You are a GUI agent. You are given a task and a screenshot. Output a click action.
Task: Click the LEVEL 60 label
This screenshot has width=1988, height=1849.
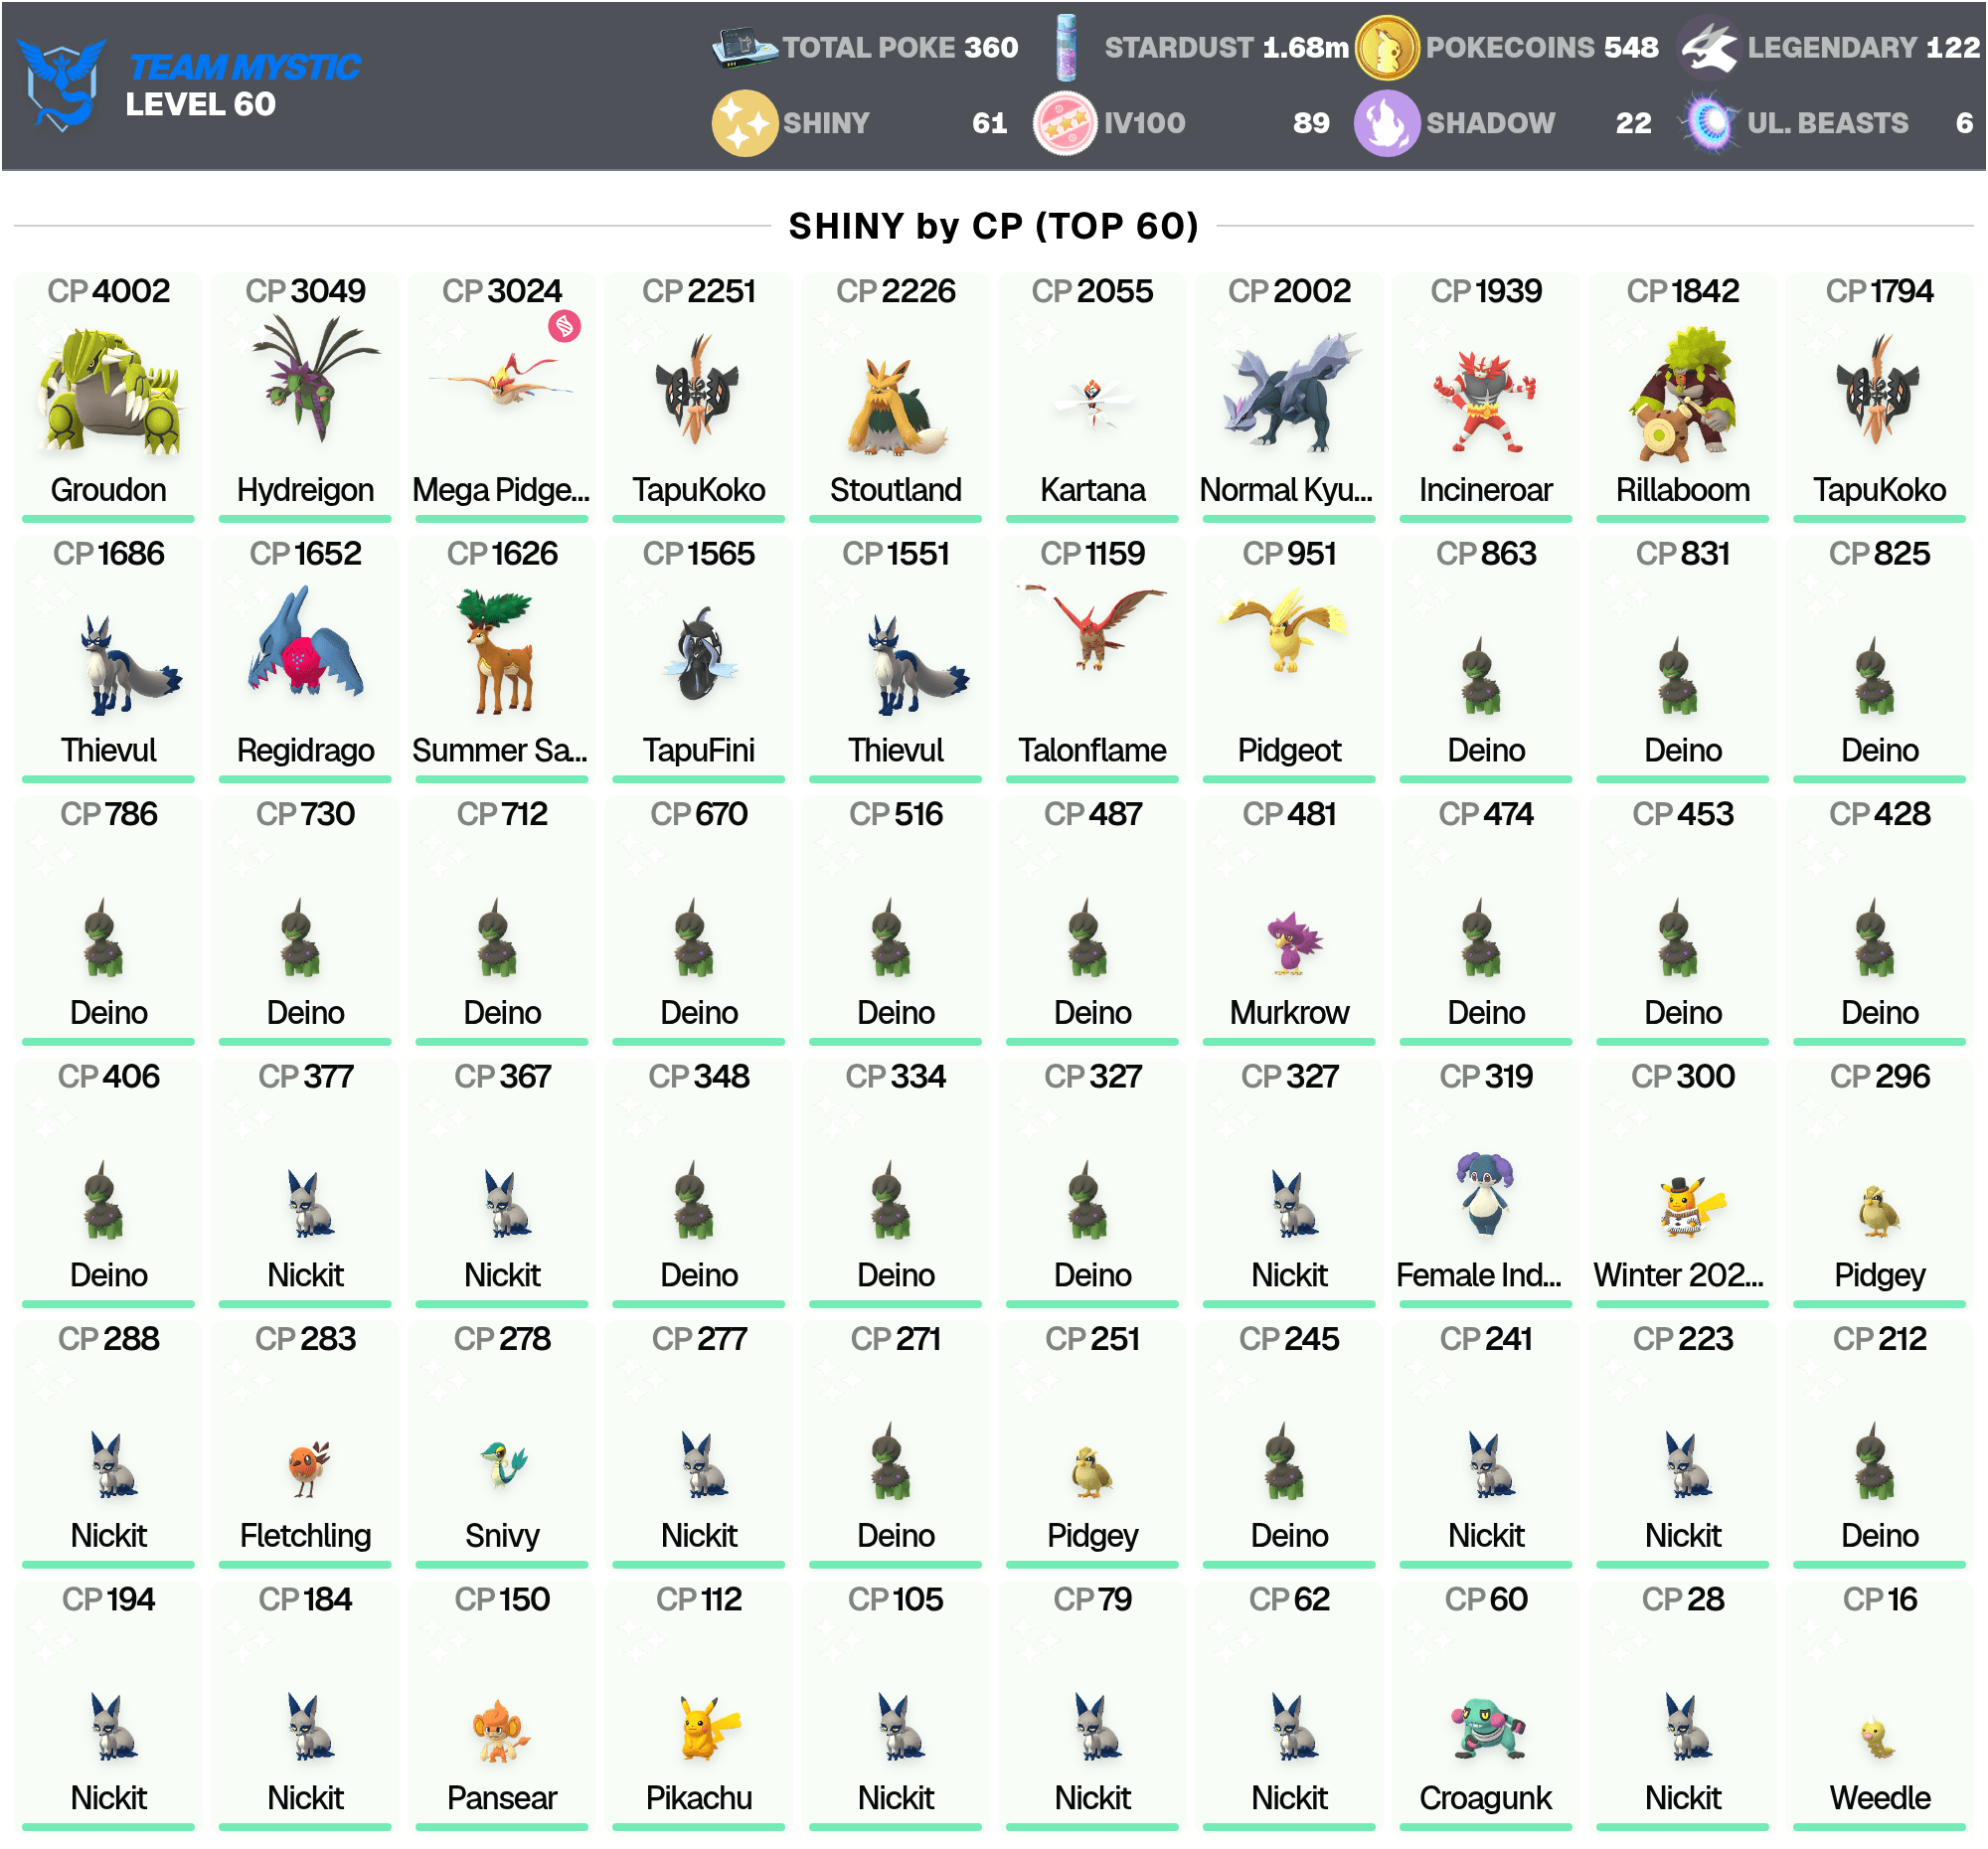200,104
